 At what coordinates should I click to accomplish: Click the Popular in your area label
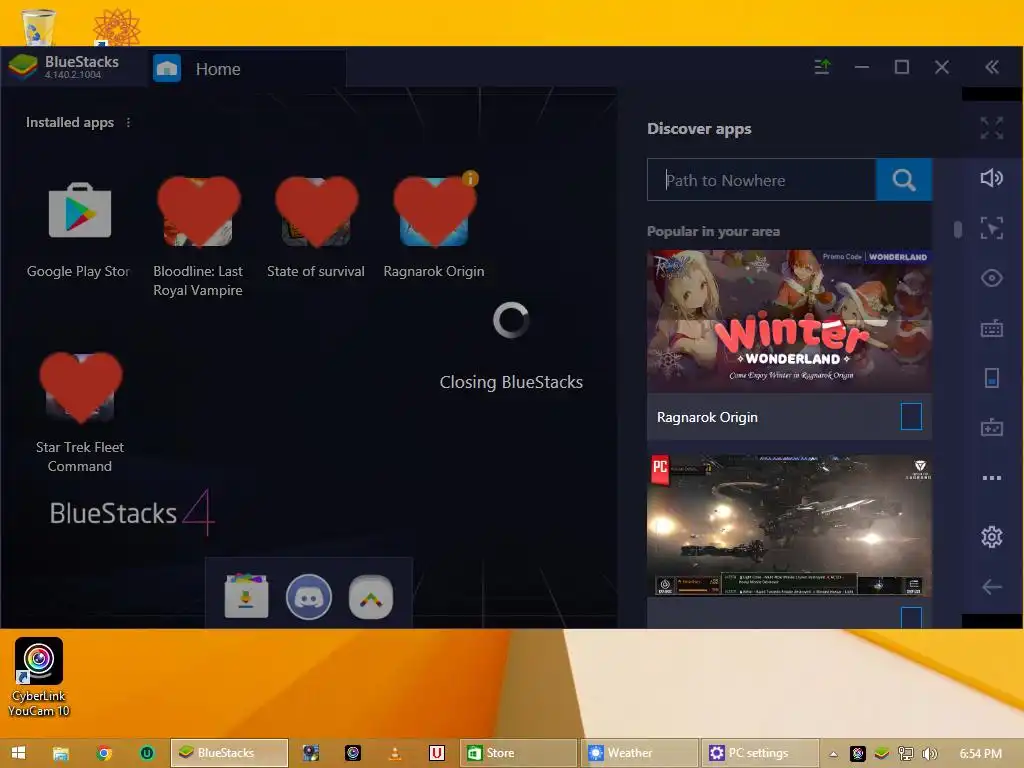tap(713, 231)
